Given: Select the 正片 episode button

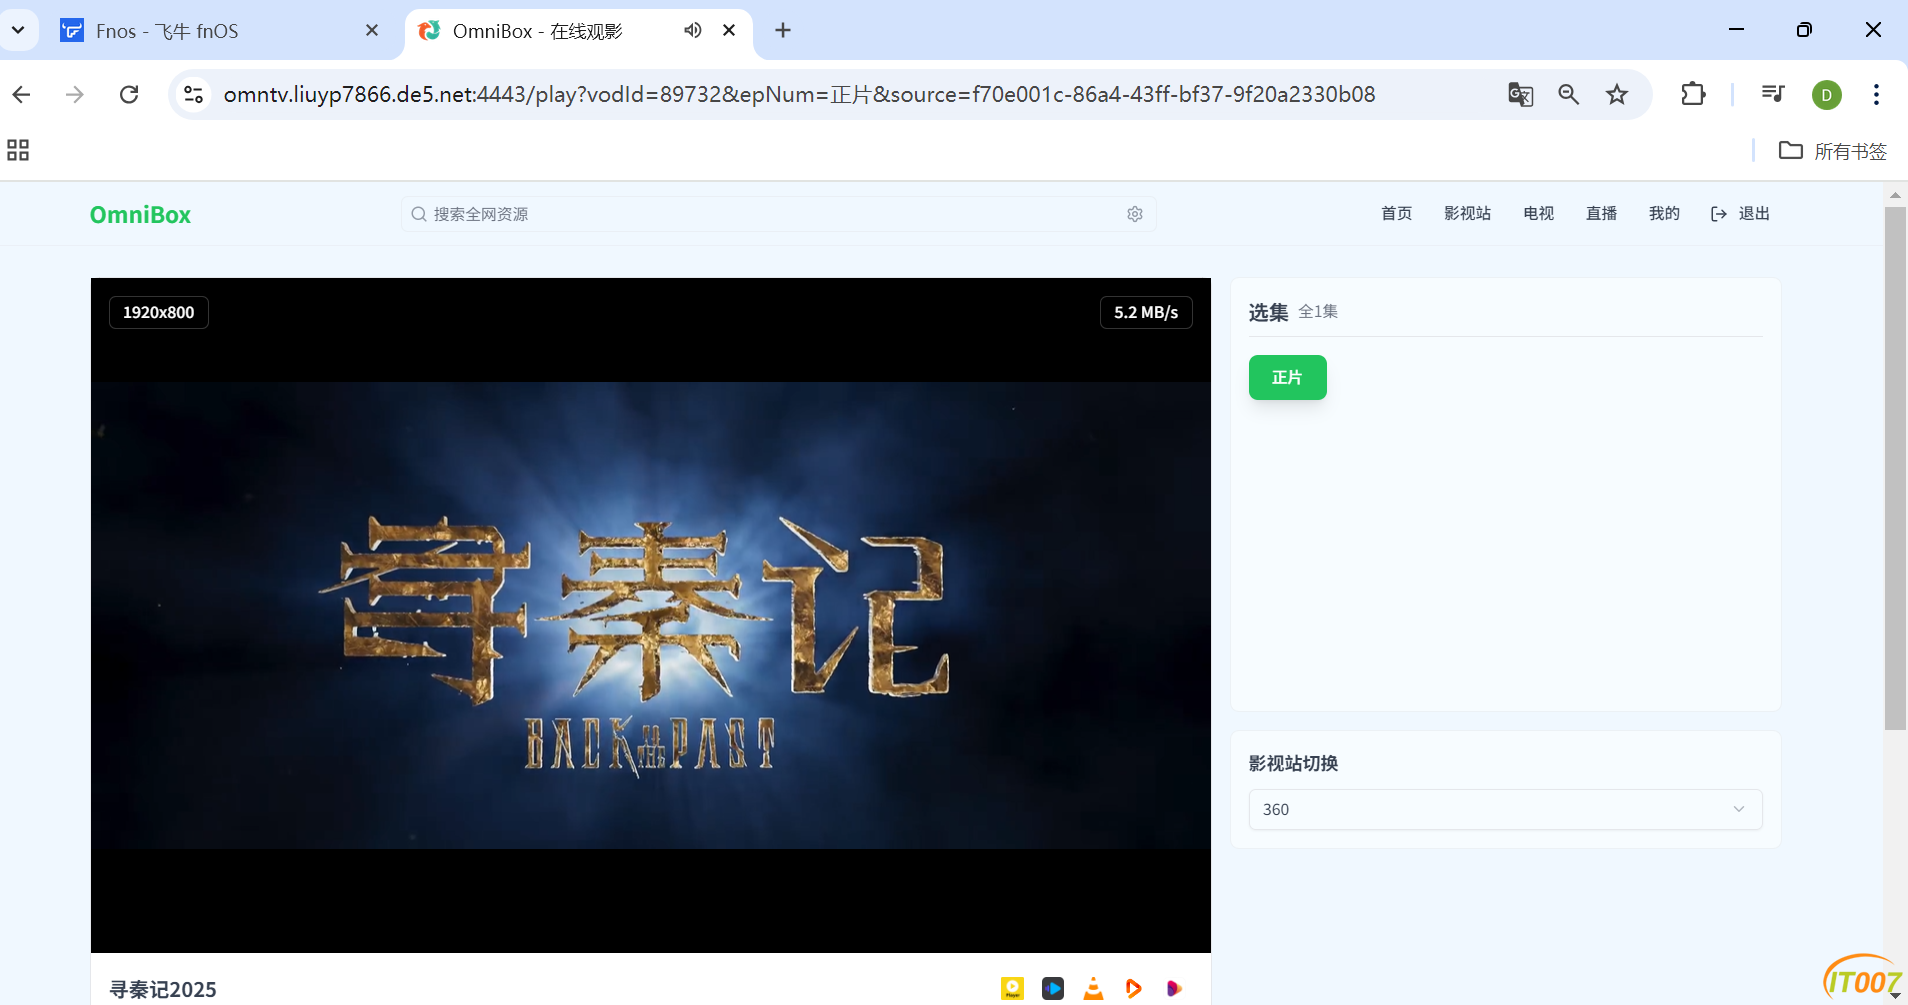Looking at the screenshot, I should (x=1286, y=377).
